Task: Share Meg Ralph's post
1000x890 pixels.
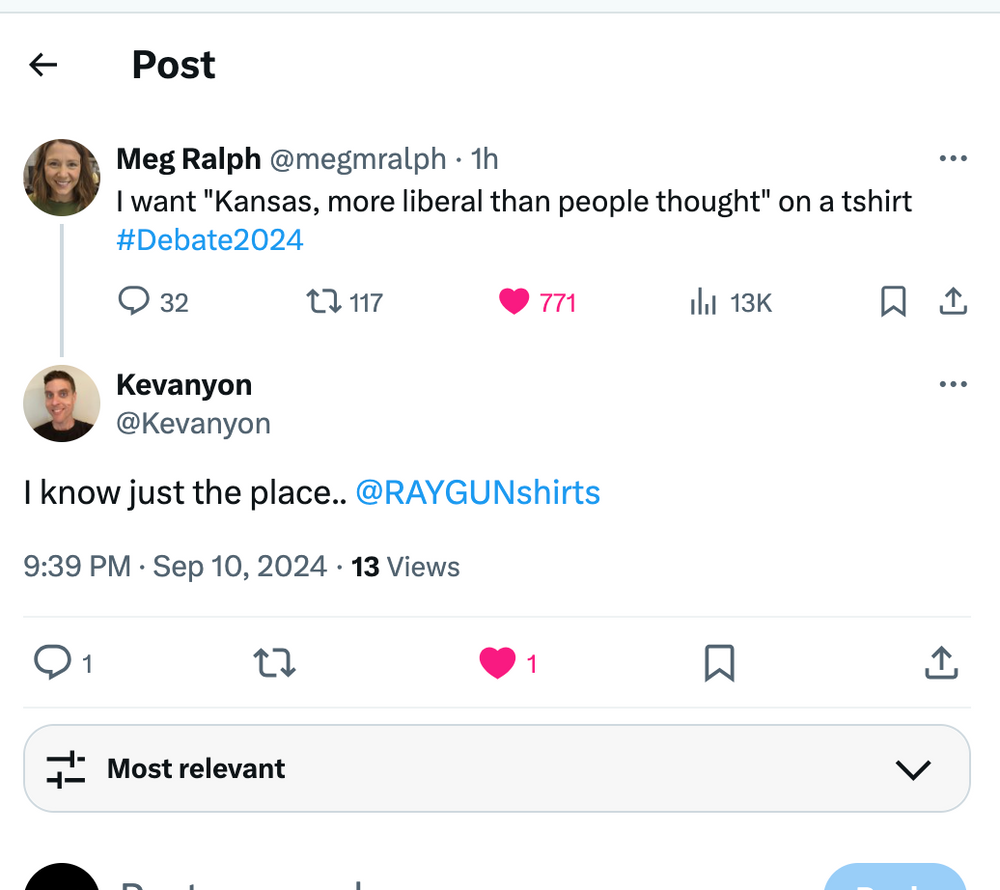Action: (953, 301)
